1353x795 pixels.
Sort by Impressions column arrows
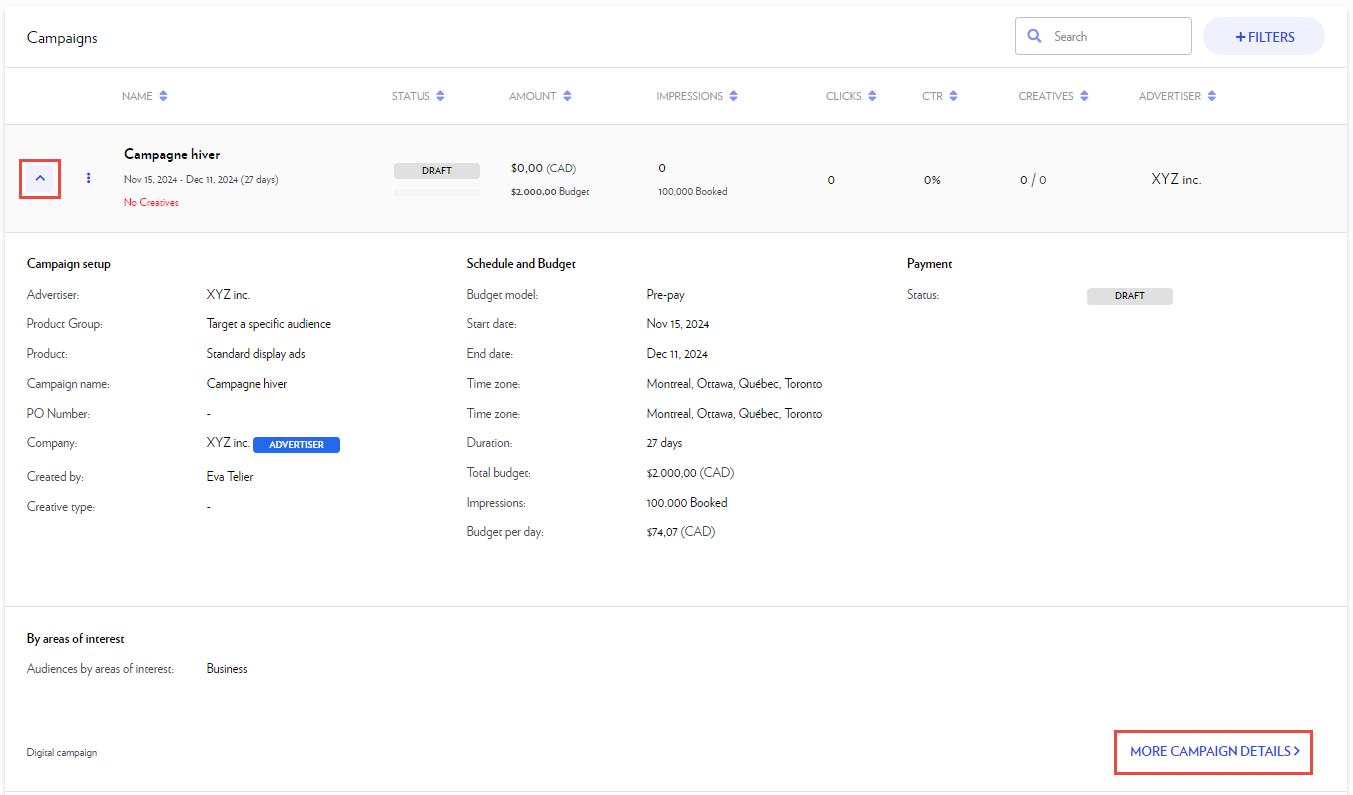[x=734, y=96]
